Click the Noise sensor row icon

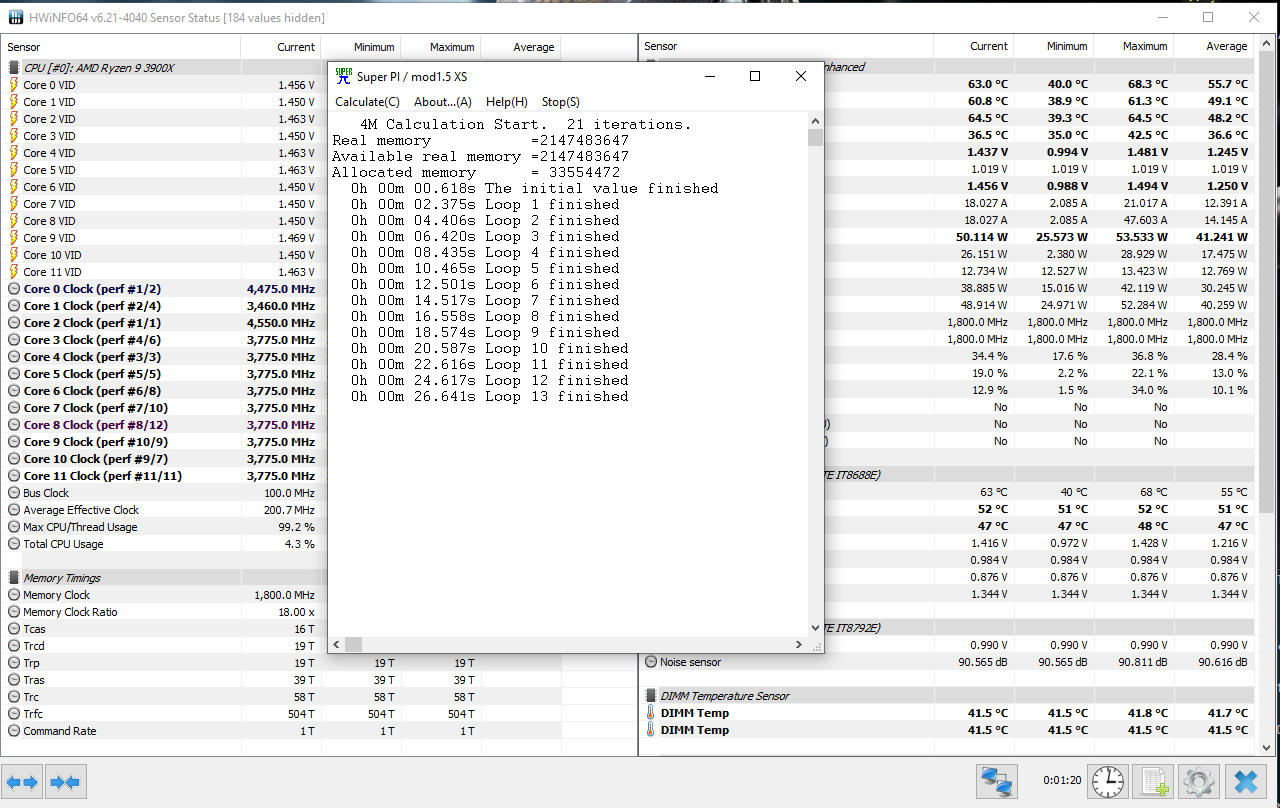tap(651, 662)
